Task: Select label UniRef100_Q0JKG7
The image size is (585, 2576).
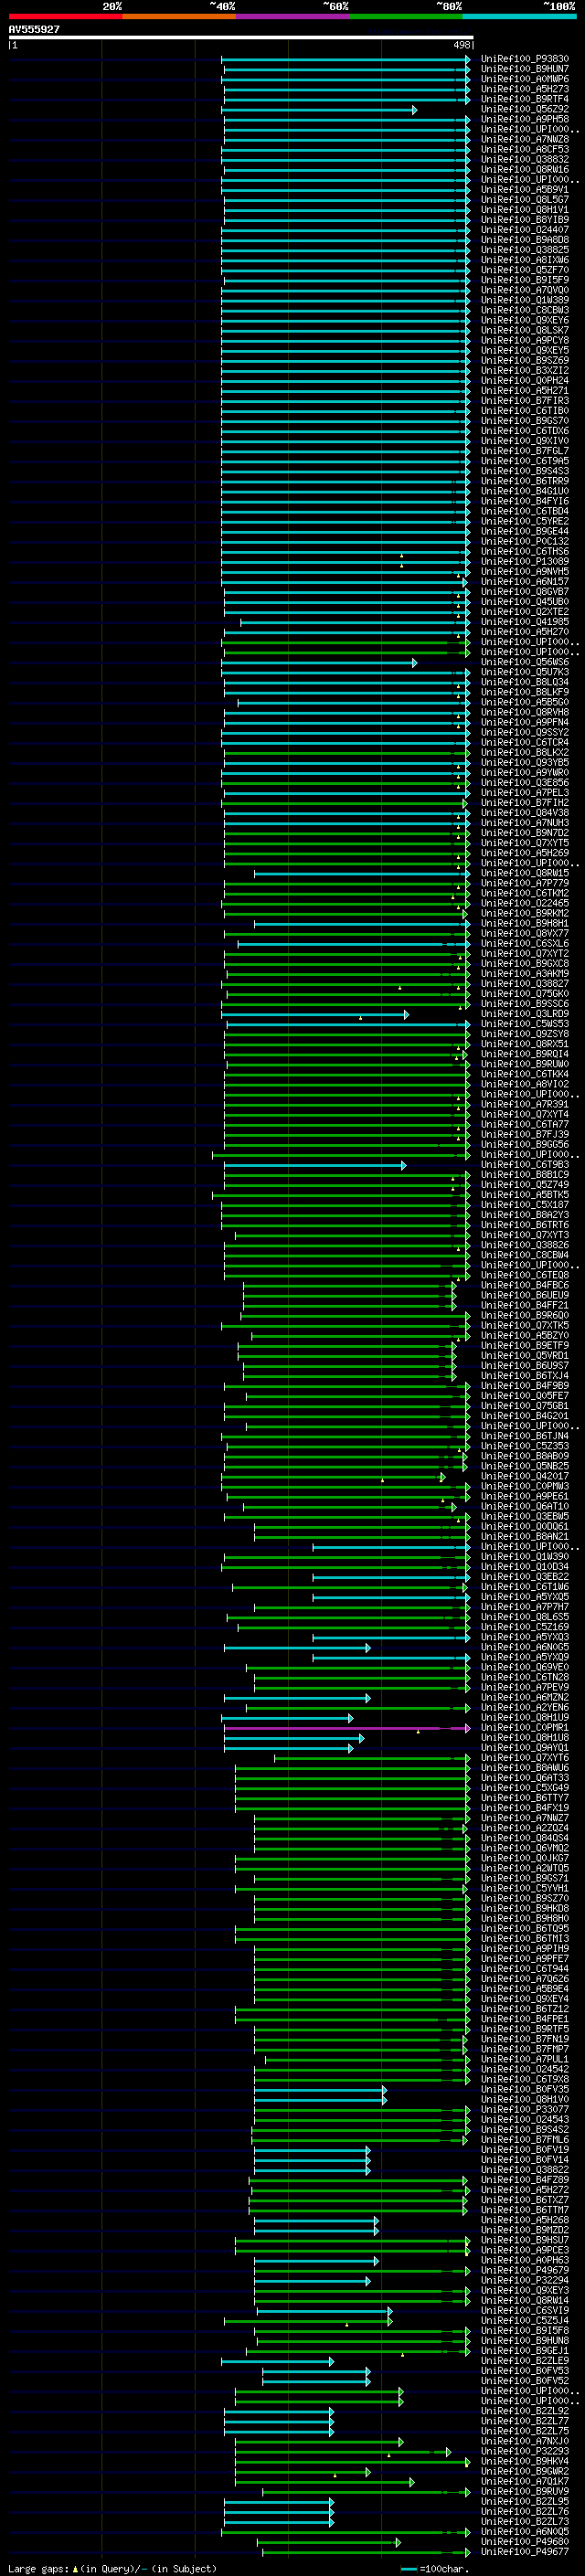Action: pos(525,1858)
